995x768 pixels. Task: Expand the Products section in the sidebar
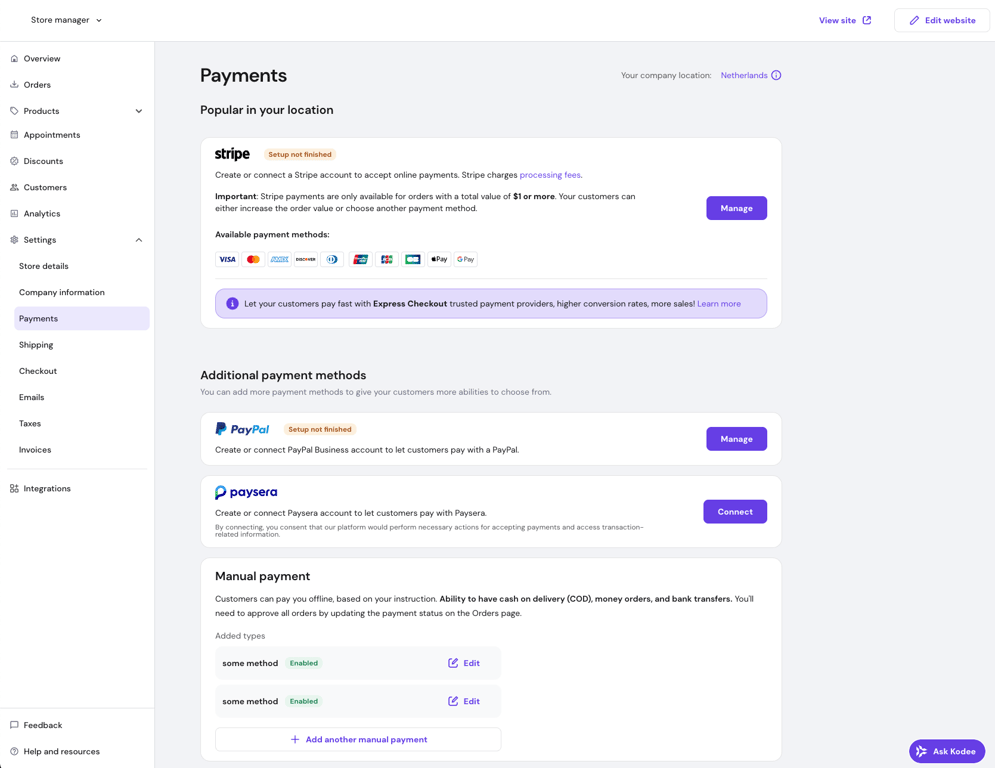click(138, 111)
